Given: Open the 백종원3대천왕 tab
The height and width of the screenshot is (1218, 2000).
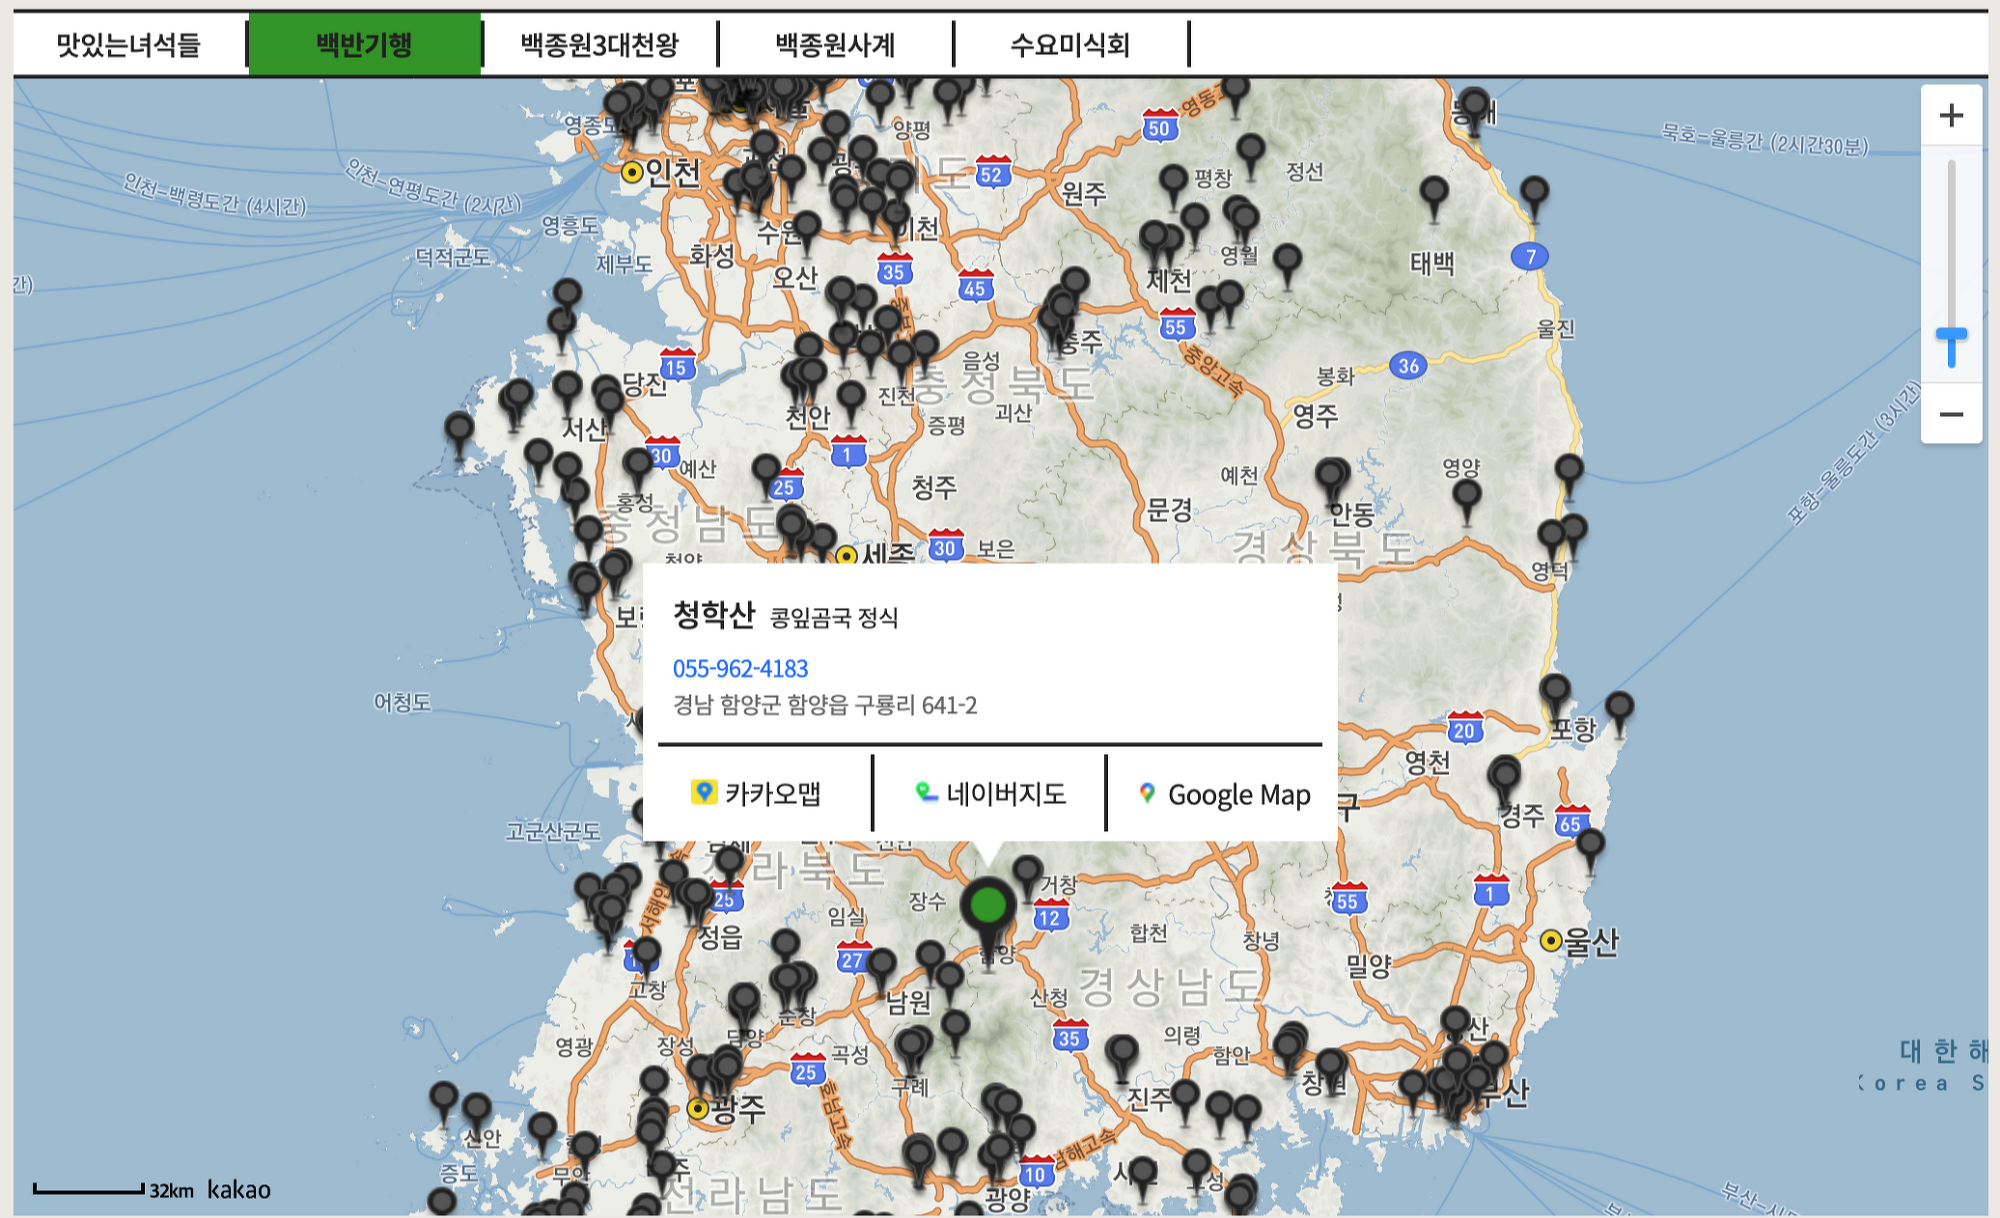Looking at the screenshot, I should click(599, 45).
